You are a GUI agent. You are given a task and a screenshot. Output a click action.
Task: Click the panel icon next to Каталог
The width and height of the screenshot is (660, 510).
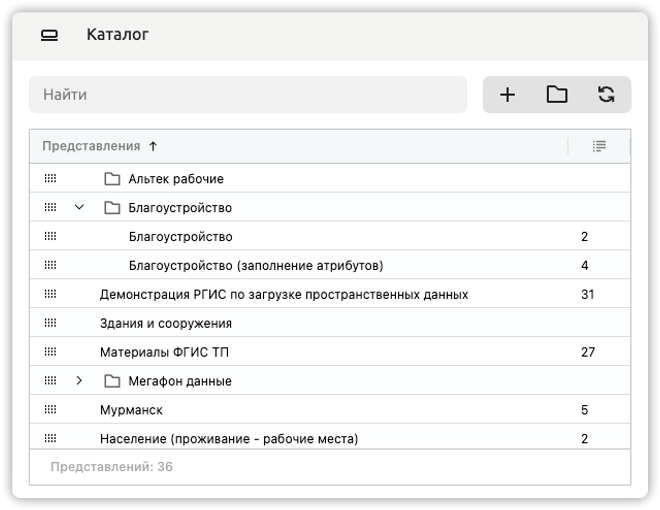point(49,35)
